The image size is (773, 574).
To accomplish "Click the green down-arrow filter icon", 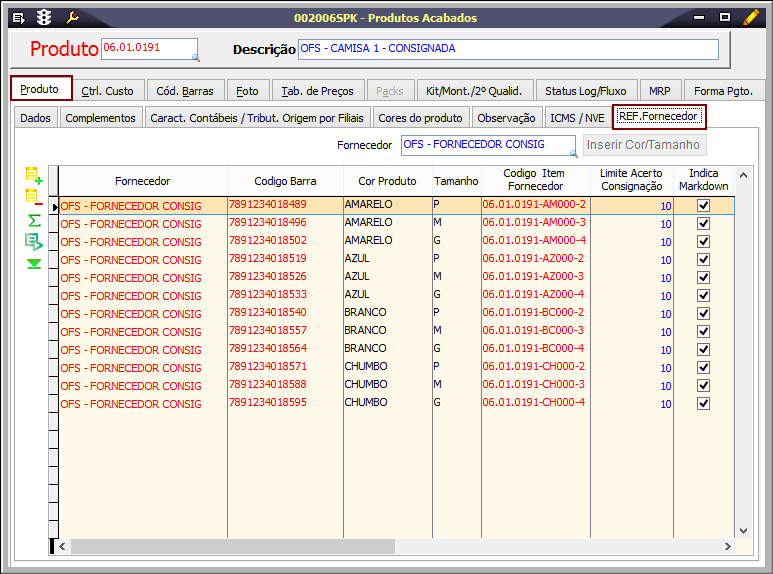I will 33,263.
